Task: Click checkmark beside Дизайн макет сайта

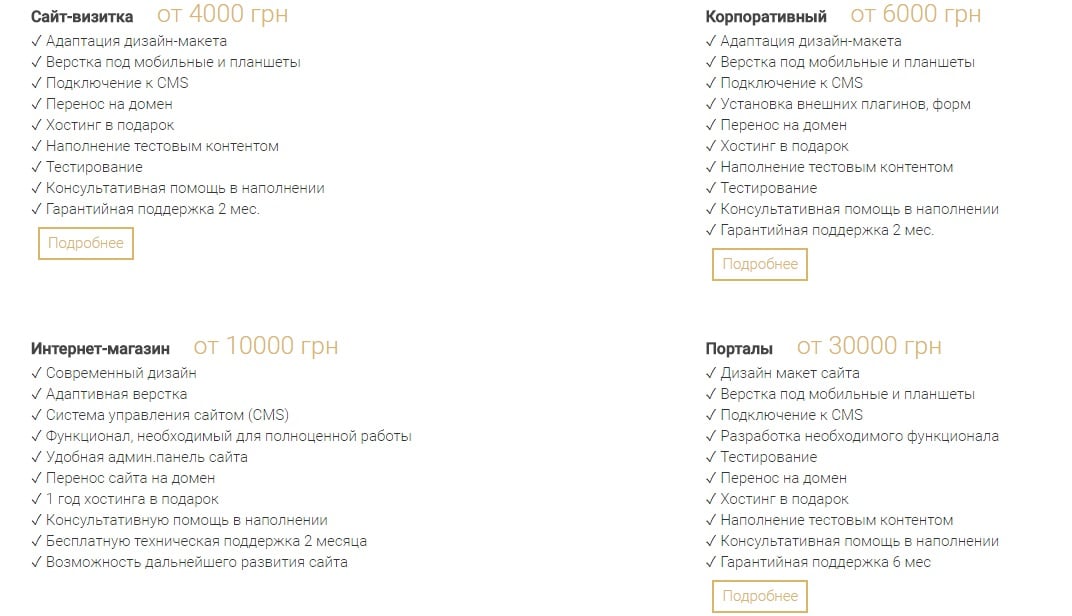Action: [x=711, y=373]
